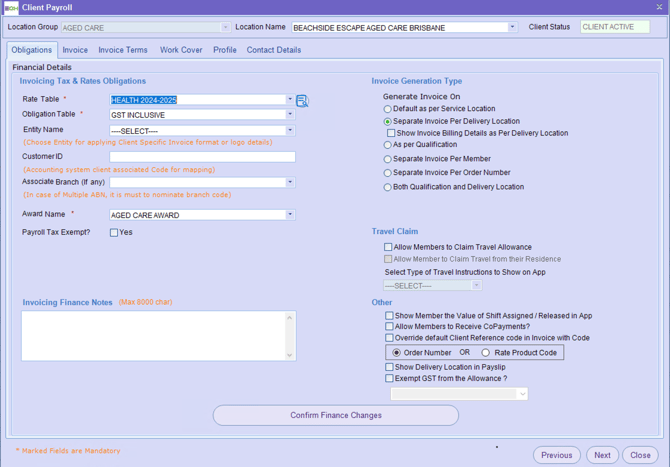The height and width of the screenshot is (467, 670).
Task: Click the Client Payroll app logo icon
Action: pyautogui.click(x=11, y=7)
